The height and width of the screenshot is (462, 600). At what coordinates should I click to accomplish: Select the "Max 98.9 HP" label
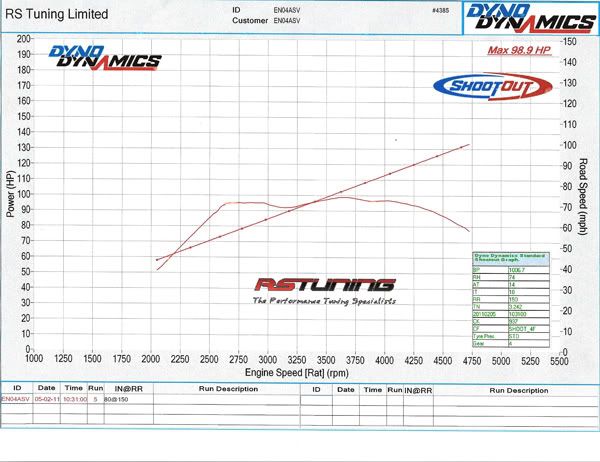point(519,50)
